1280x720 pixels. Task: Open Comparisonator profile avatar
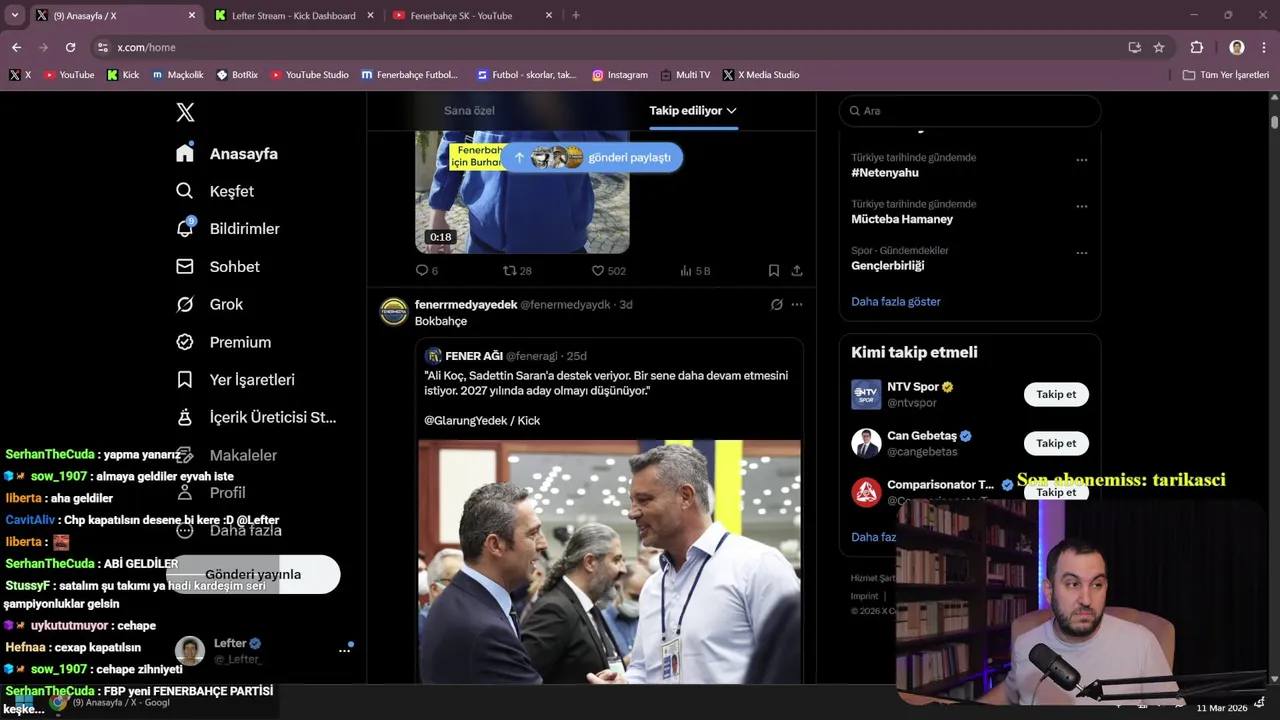(866, 492)
